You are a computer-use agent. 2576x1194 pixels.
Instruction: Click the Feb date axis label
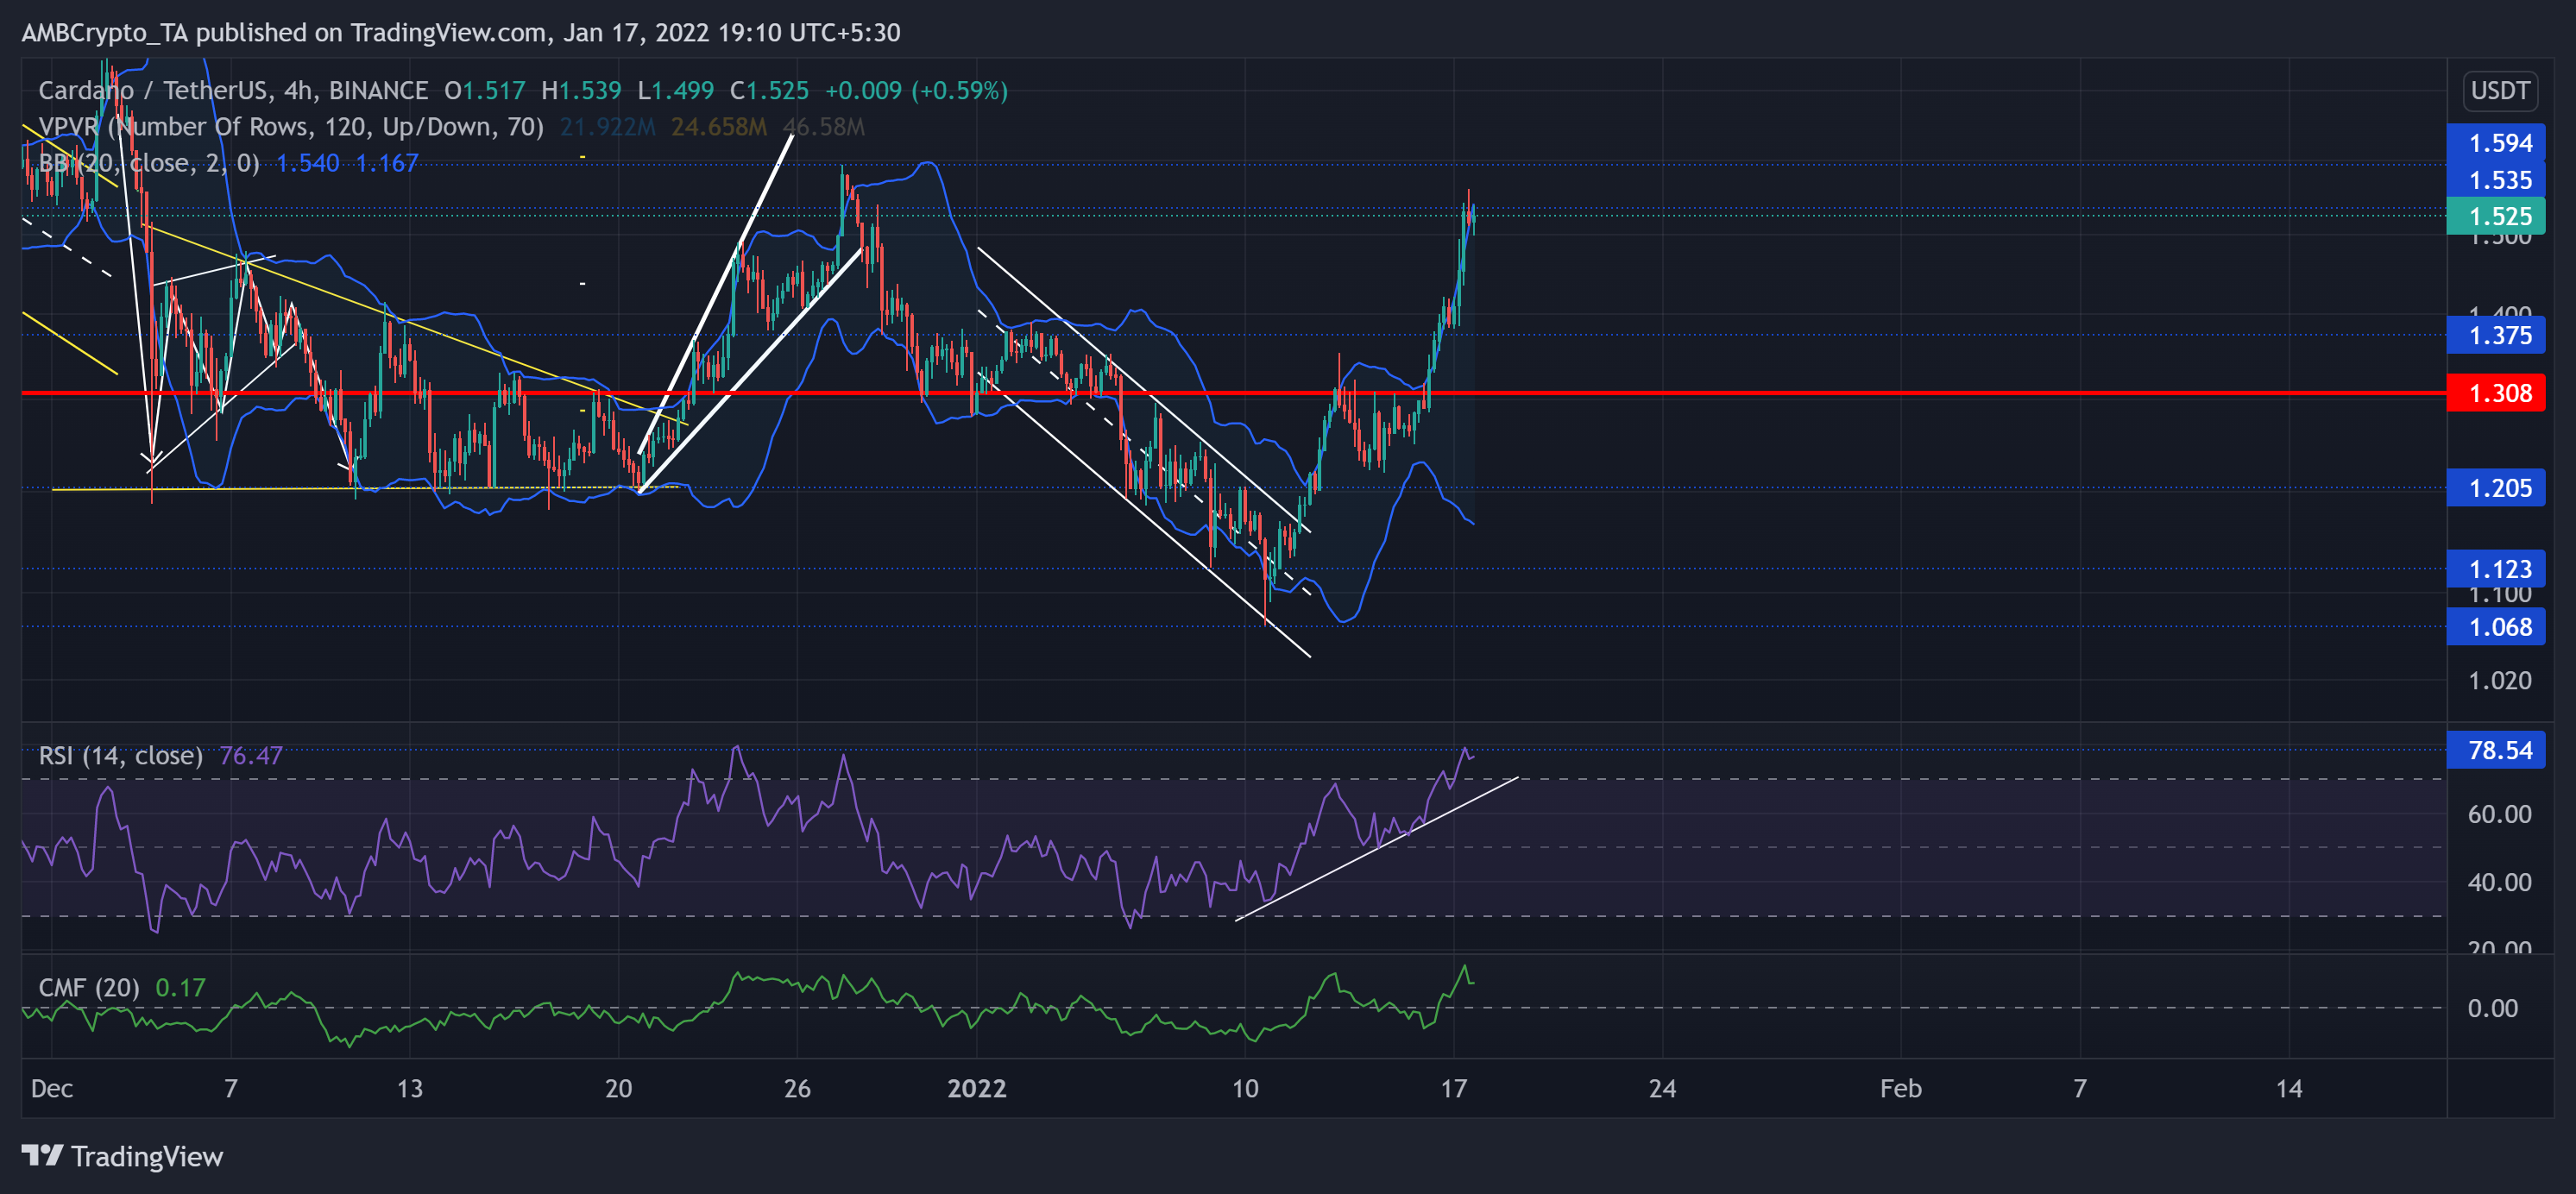[1900, 1088]
